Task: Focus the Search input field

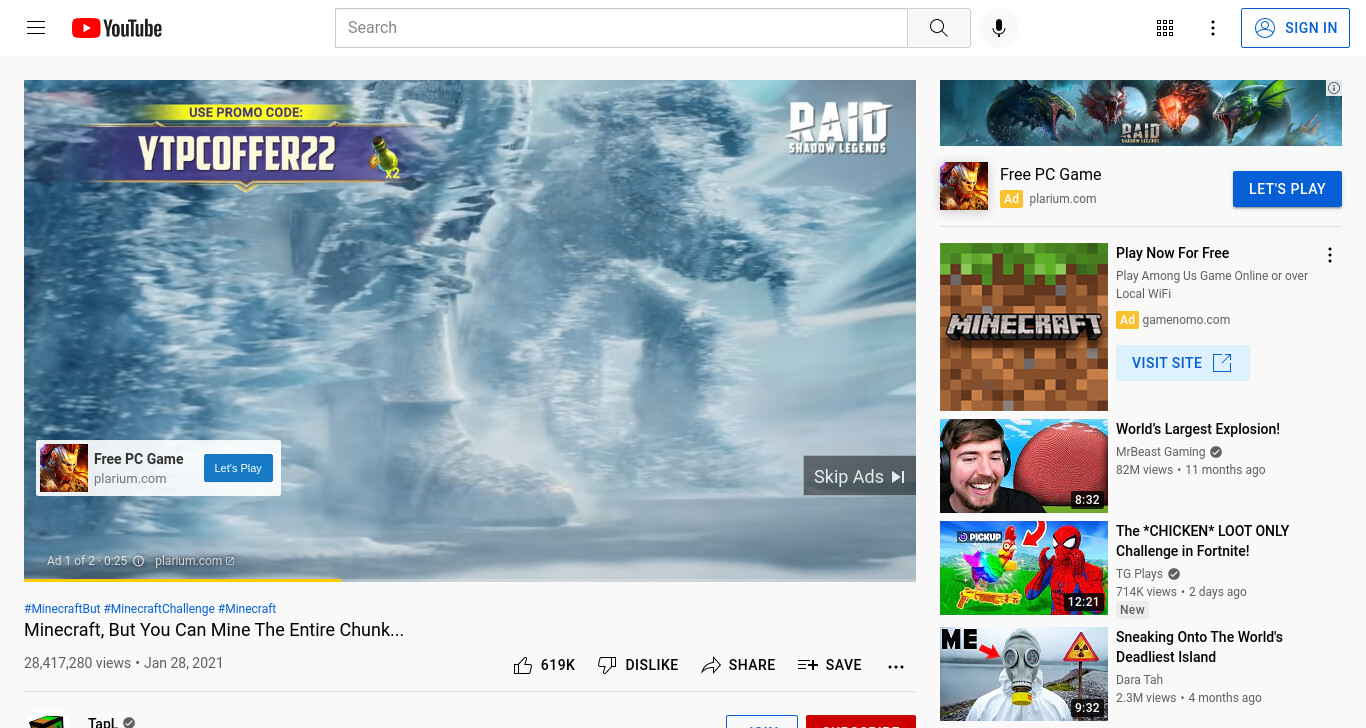Action: tap(621, 28)
